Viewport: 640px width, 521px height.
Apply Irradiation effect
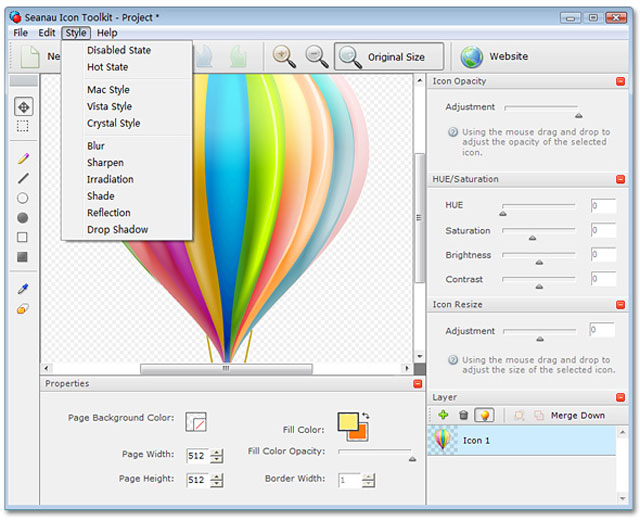110,179
